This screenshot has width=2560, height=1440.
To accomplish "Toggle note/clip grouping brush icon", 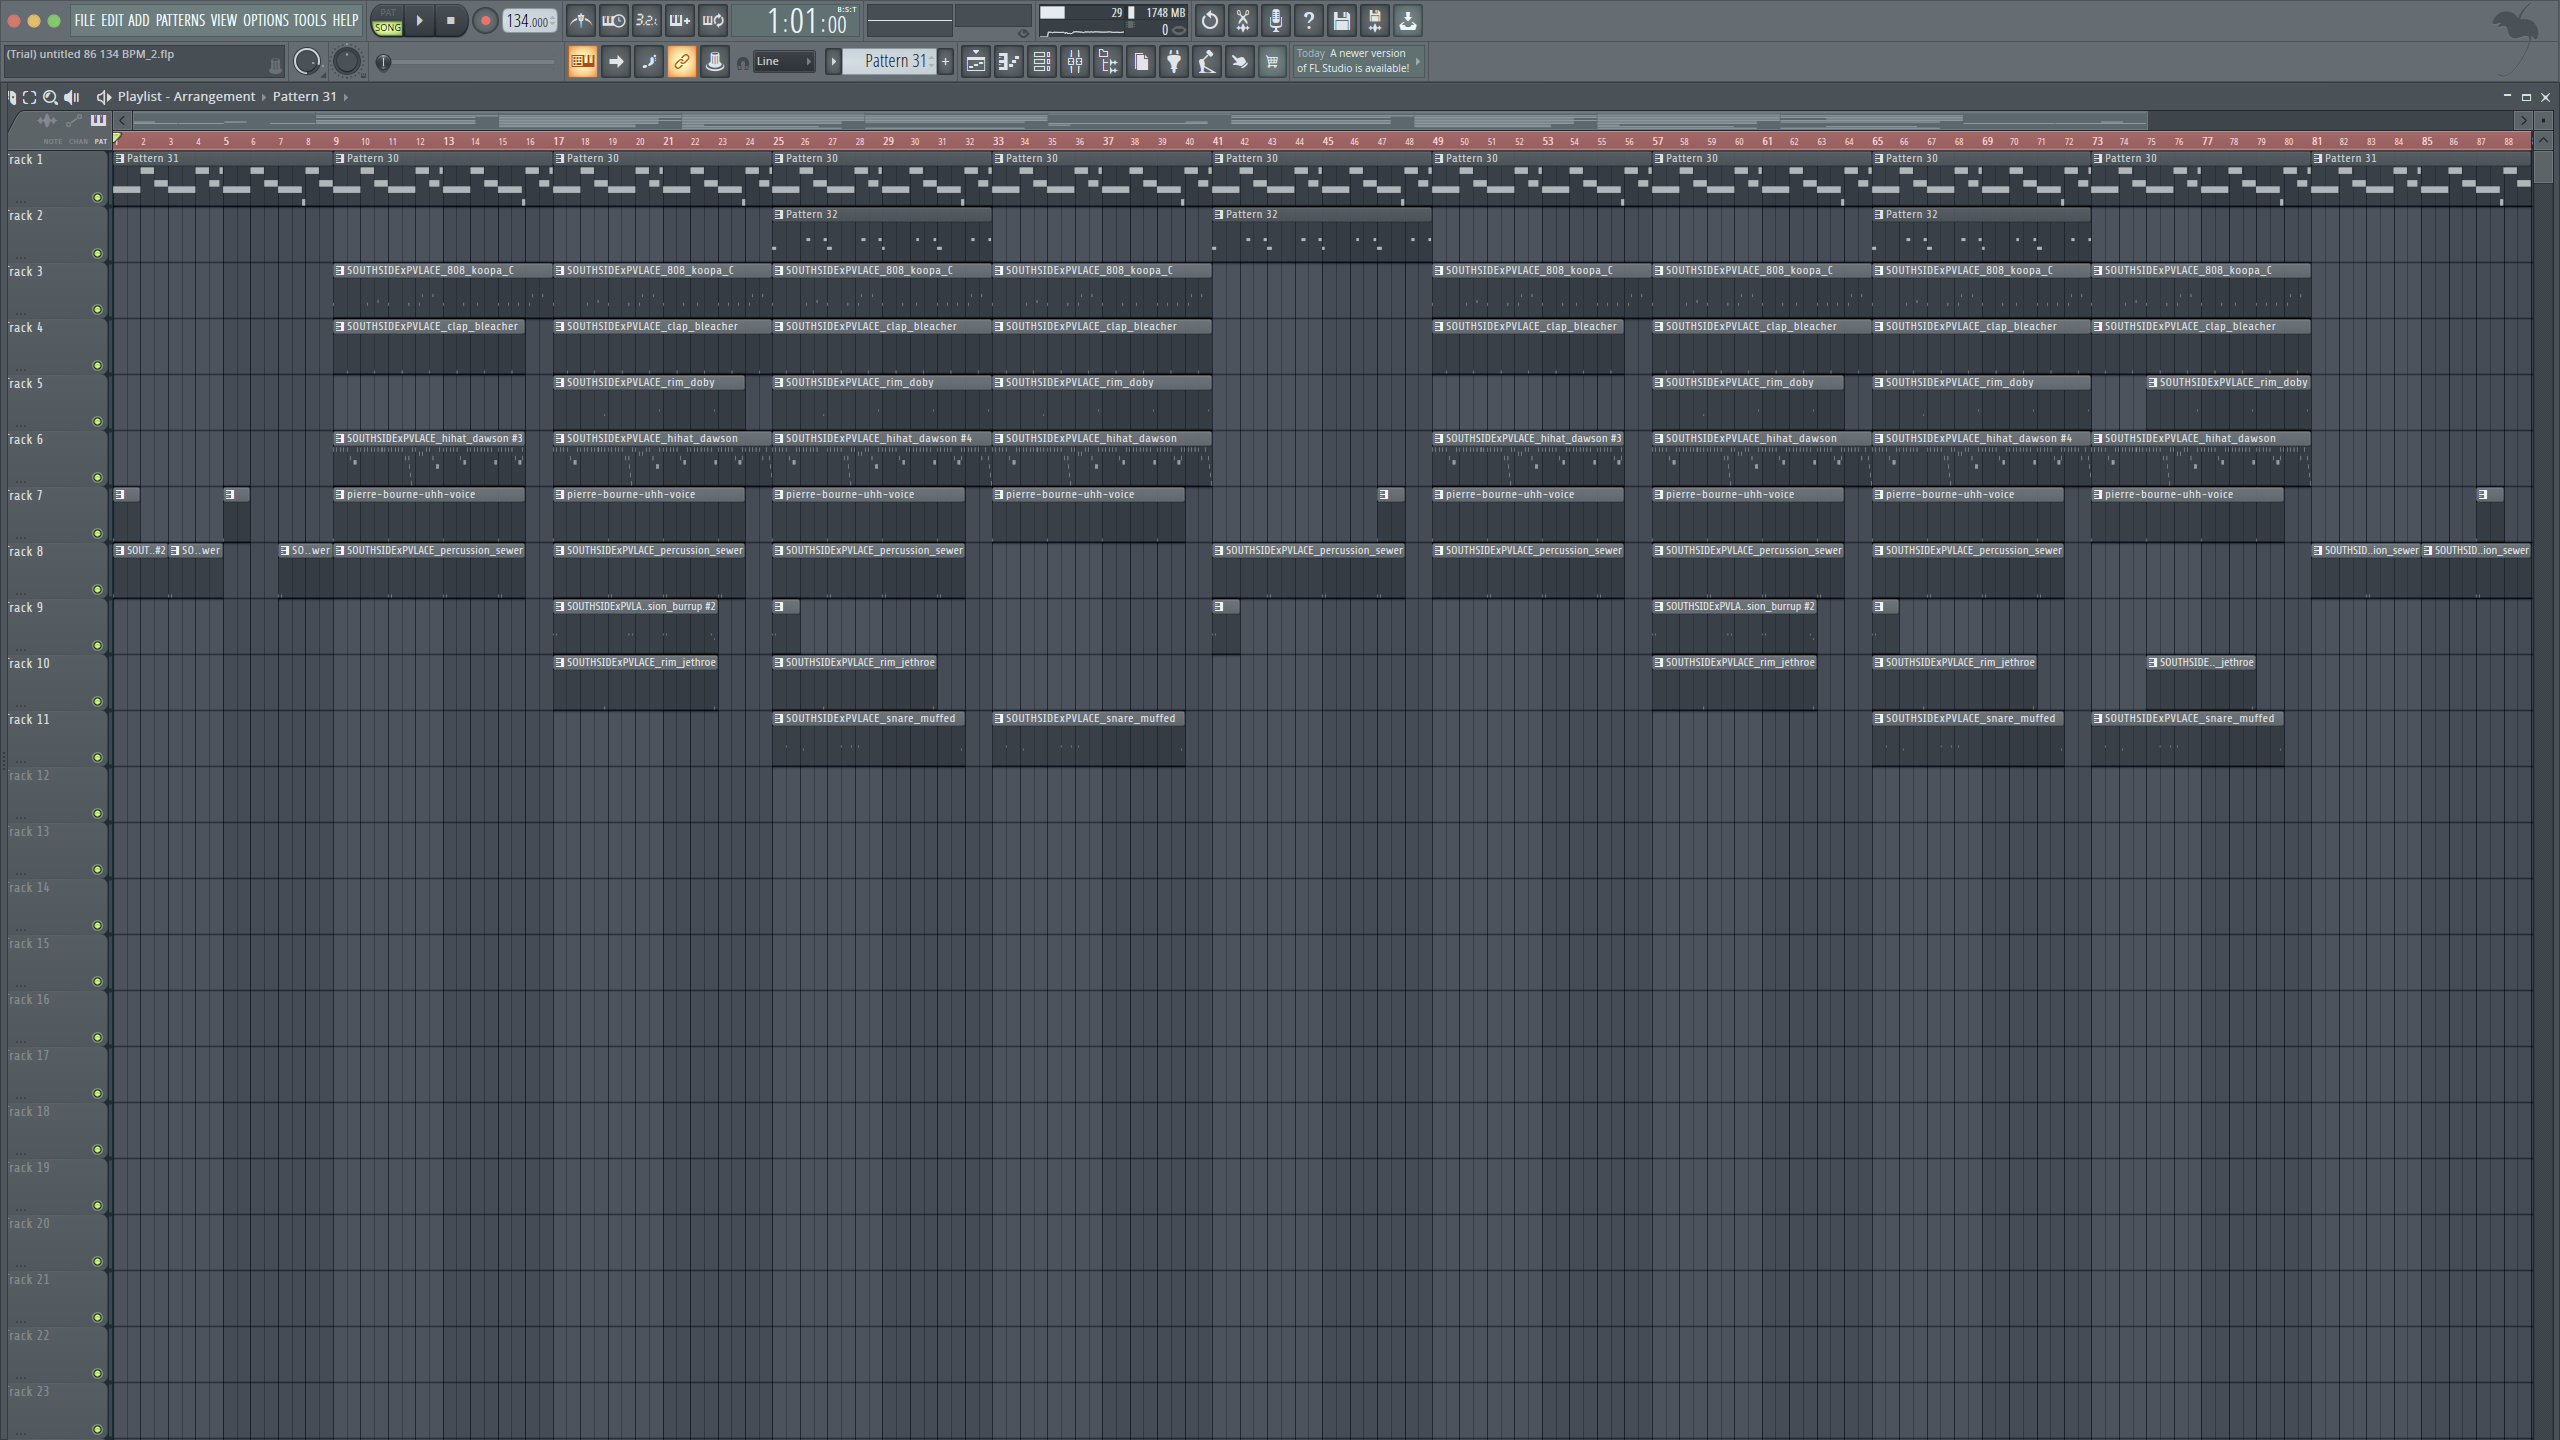I will (648, 62).
